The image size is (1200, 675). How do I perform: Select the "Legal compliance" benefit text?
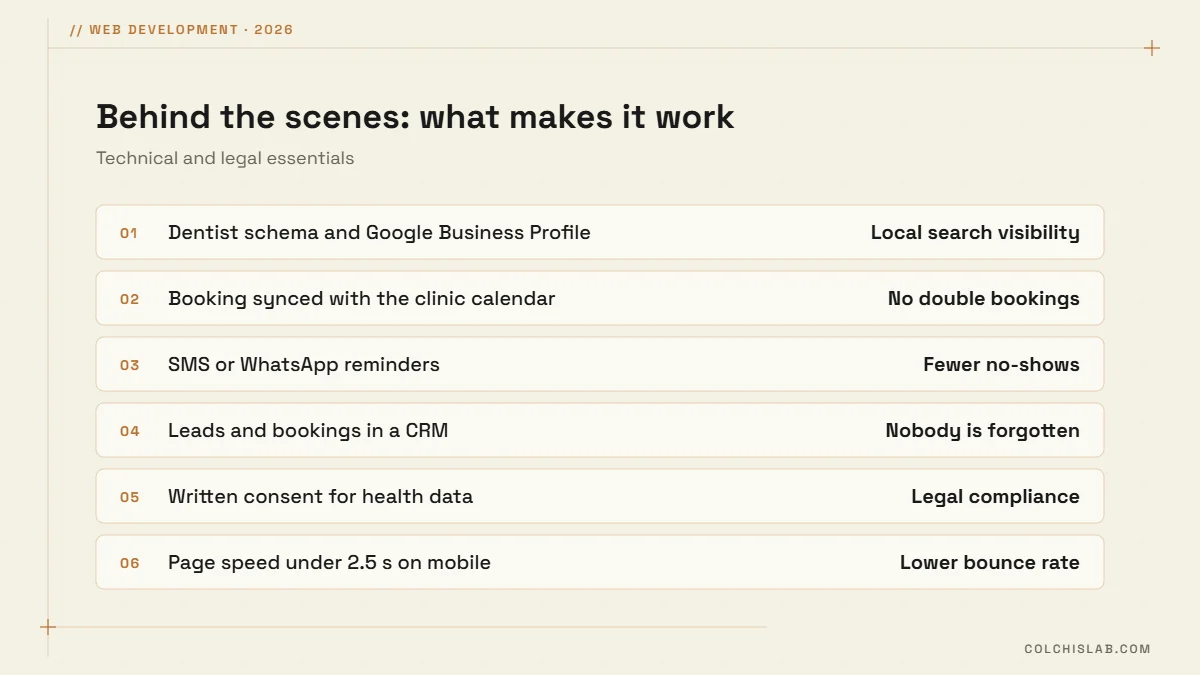coord(995,497)
